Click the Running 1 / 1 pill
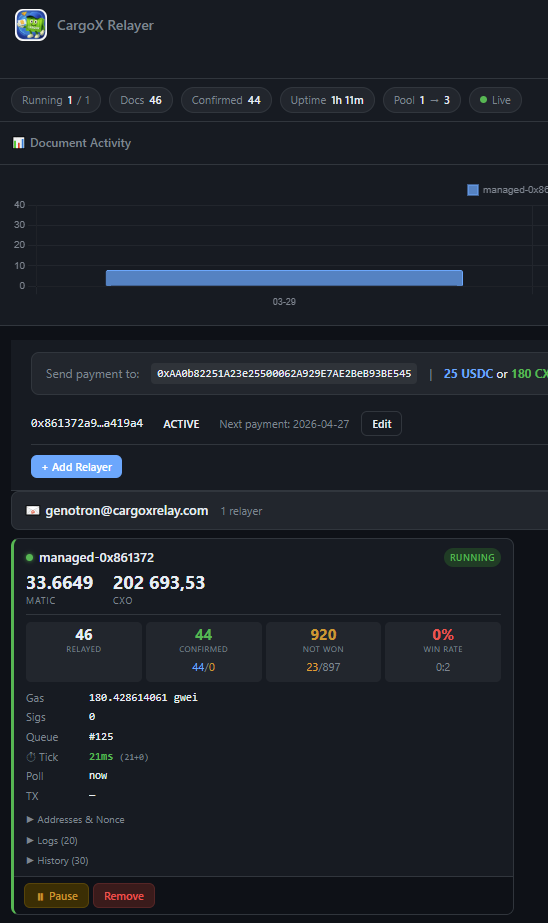 coord(56,100)
